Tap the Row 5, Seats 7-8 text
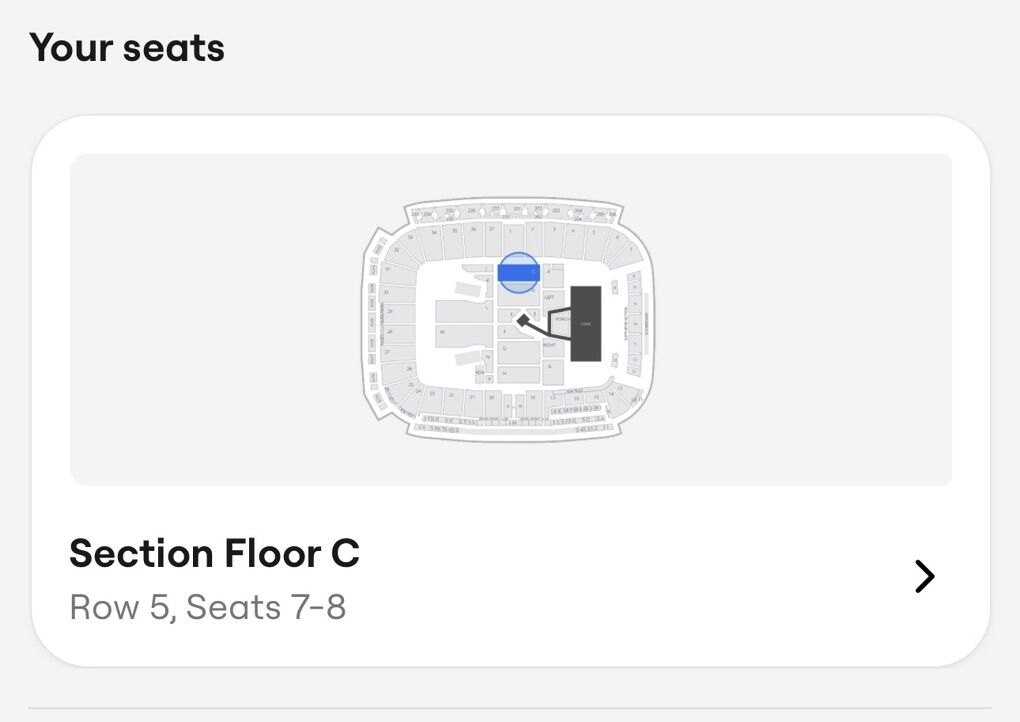The width and height of the screenshot is (1020, 722). click(208, 607)
